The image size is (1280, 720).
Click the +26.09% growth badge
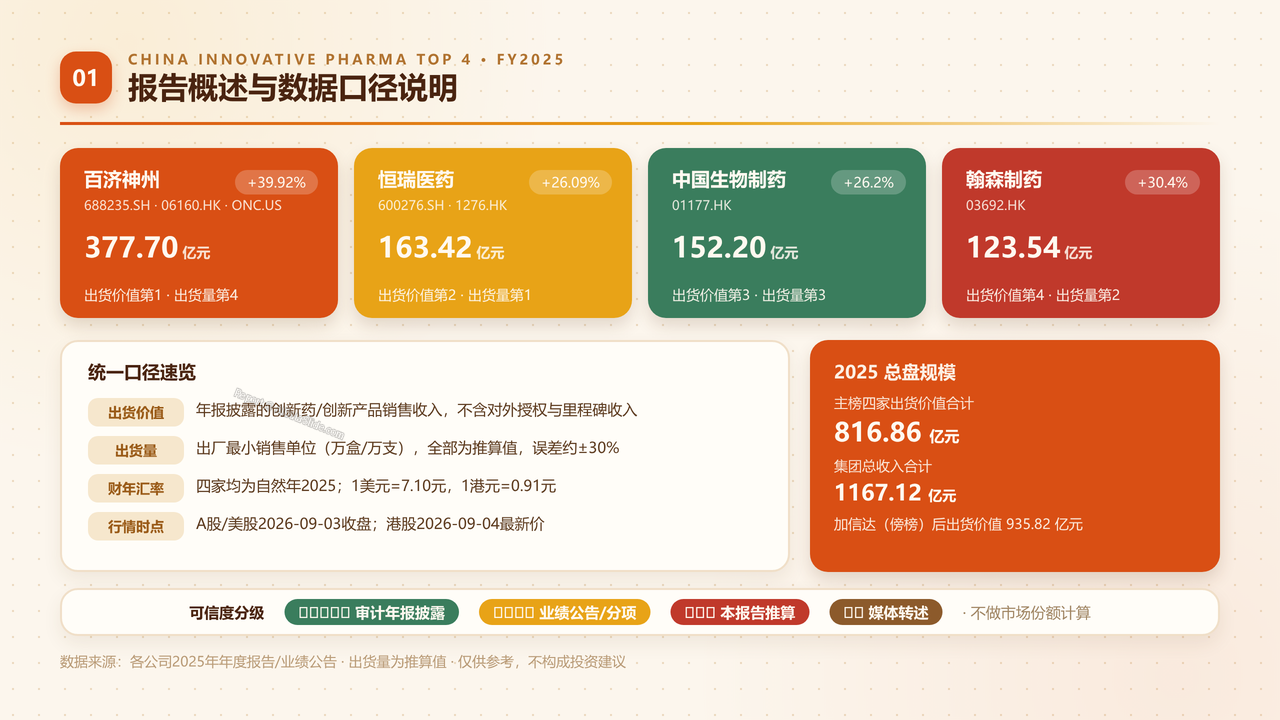tap(571, 182)
